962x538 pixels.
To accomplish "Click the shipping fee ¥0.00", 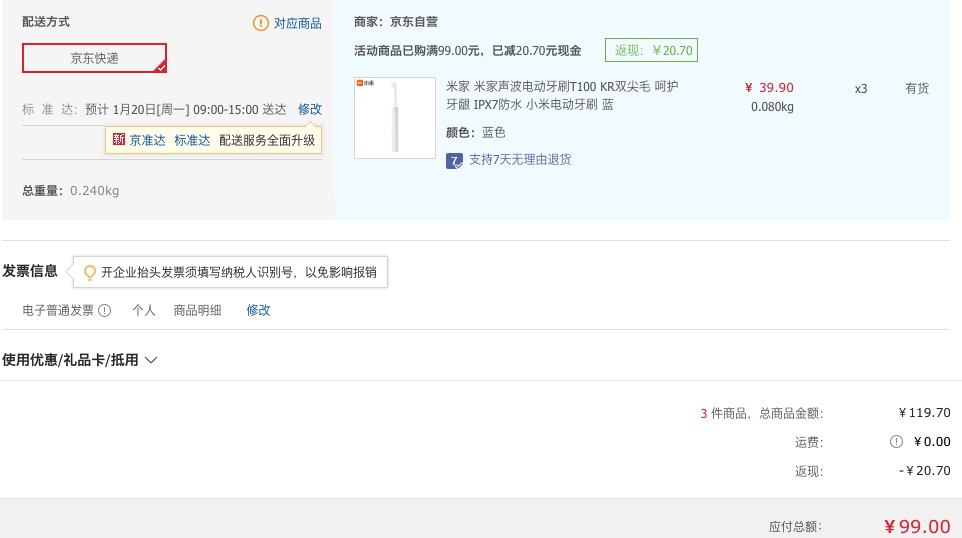I will click(x=932, y=442).
